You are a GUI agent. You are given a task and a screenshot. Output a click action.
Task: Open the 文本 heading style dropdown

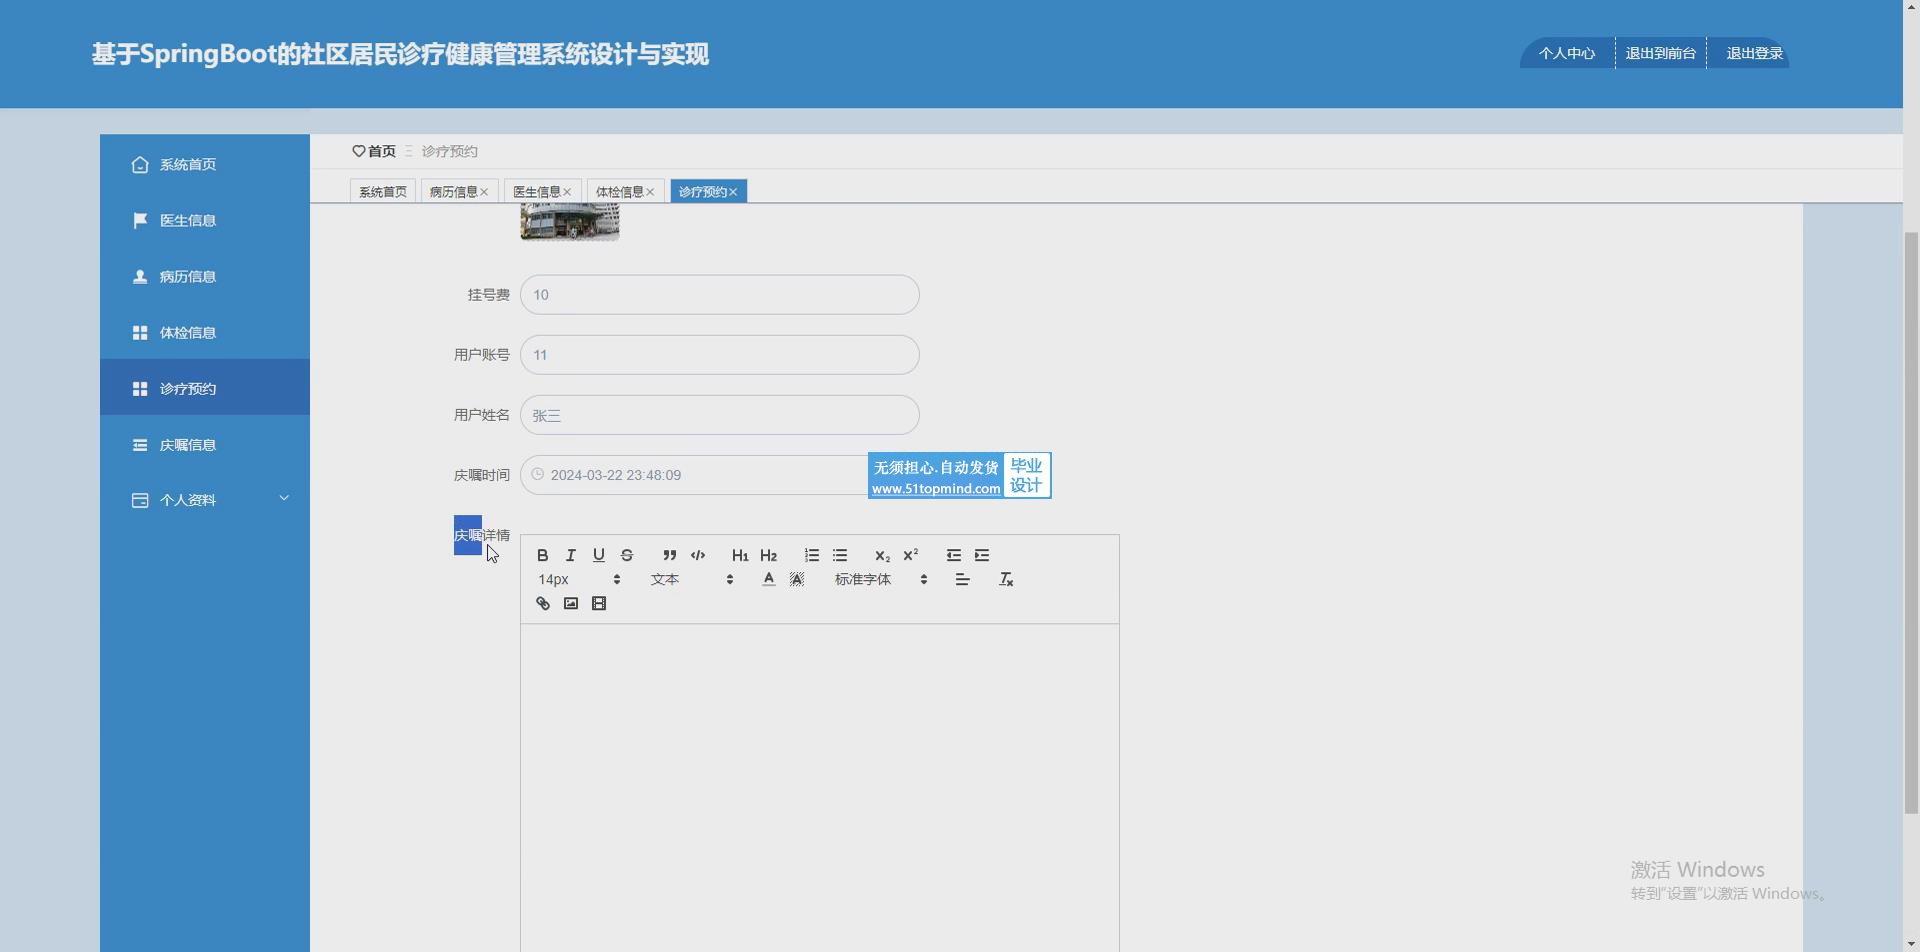691,579
